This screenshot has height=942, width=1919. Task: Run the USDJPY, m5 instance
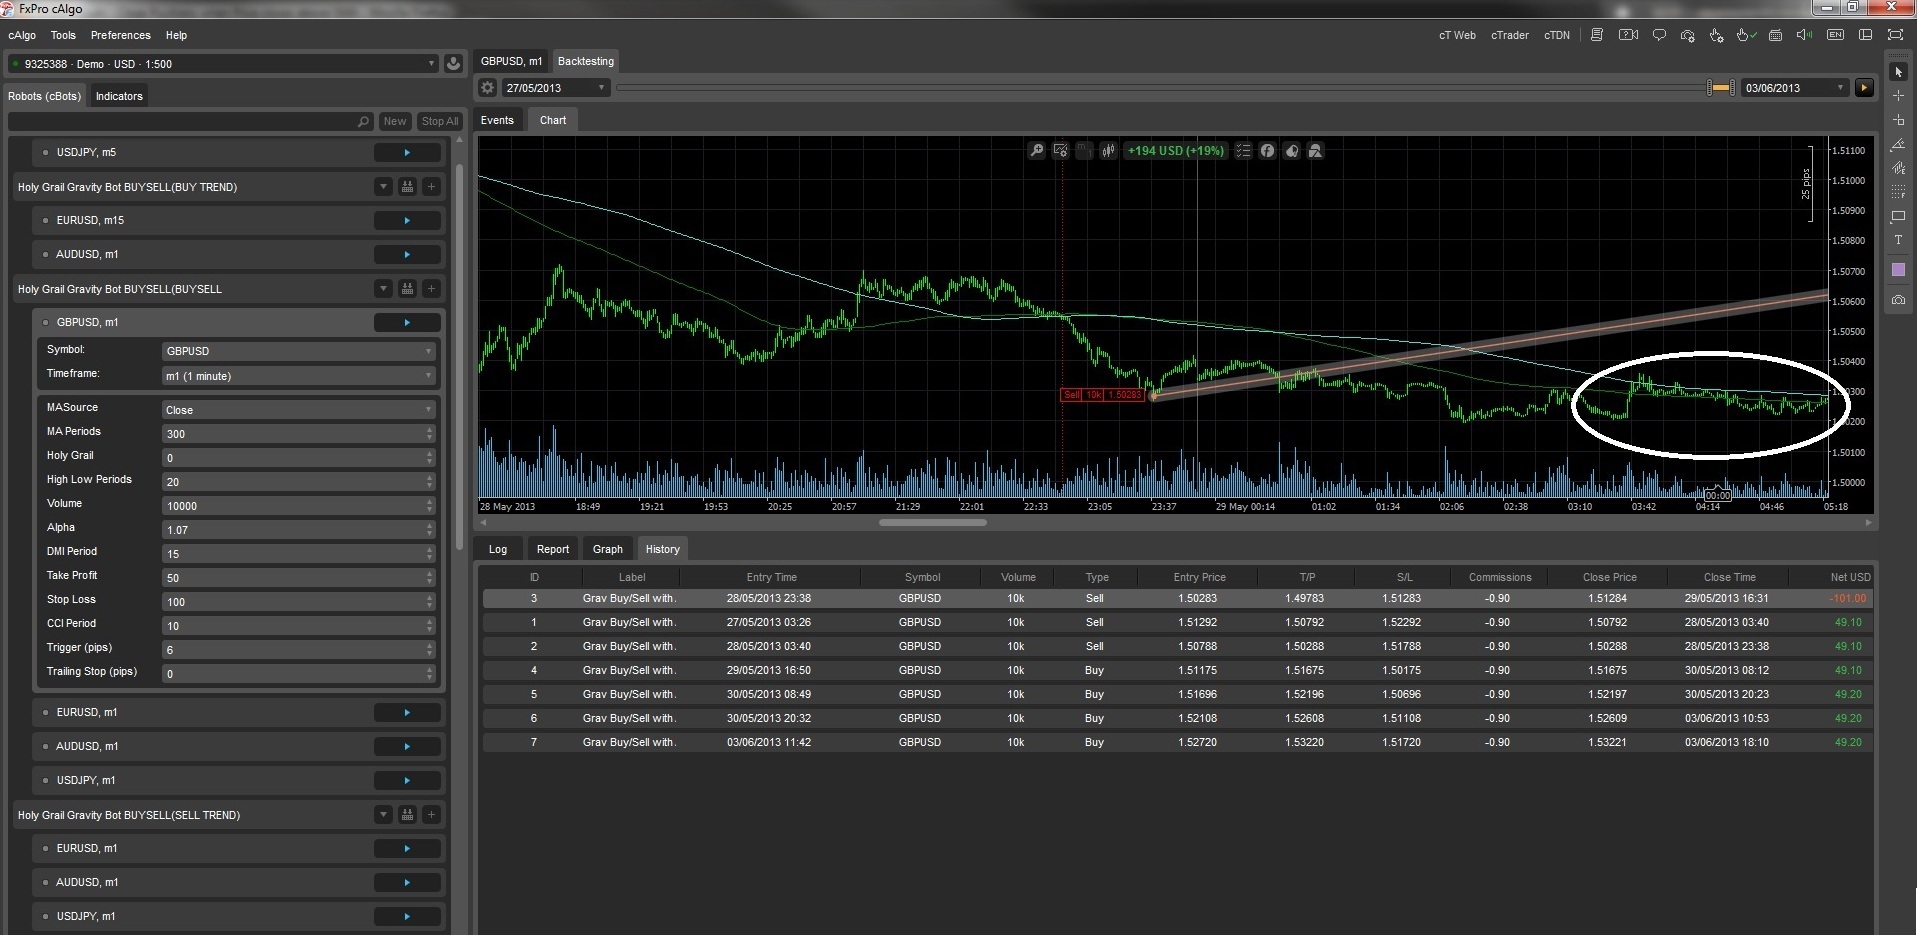(407, 153)
